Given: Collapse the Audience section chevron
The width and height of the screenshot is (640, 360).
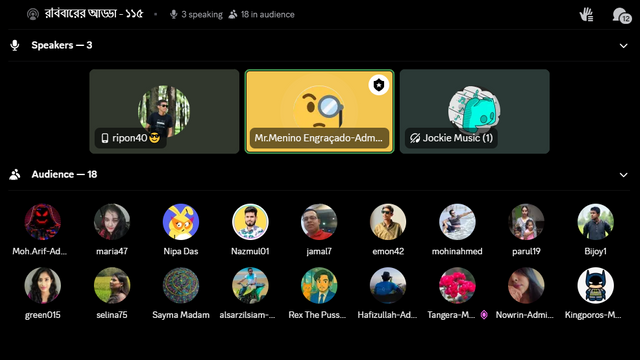Looking at the screenshot, I should 623,175.
